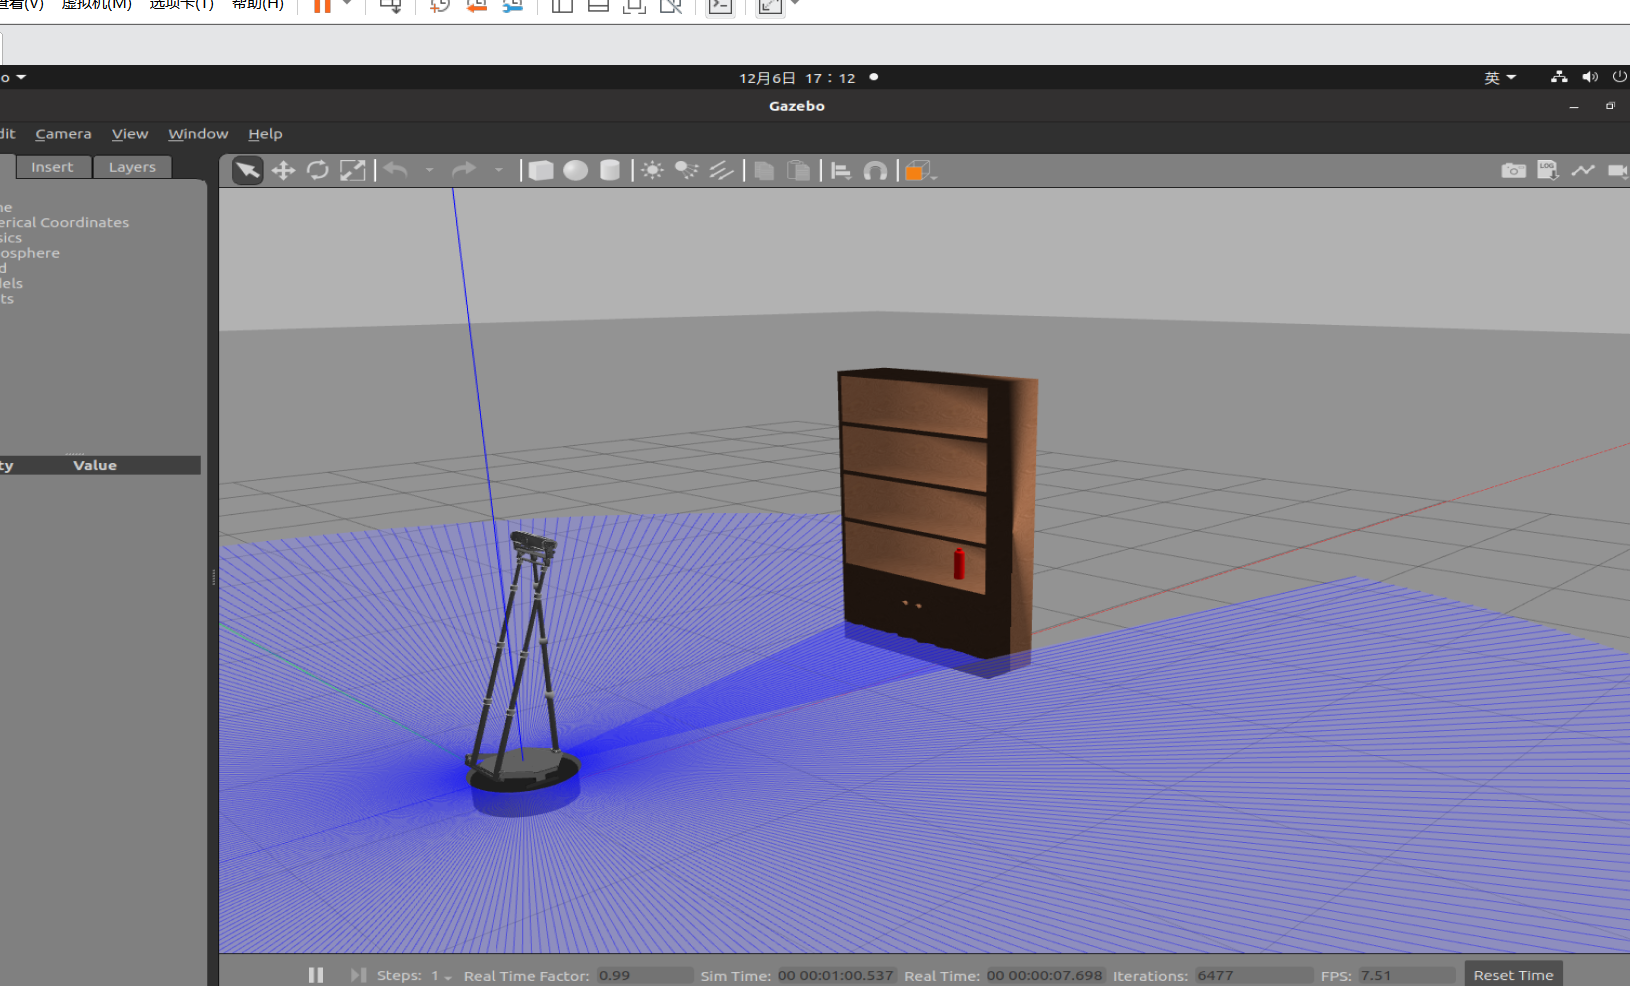Viewport: 1630px width, 986px height.
Task: Open the VM power options dropdown
Action: click(347, 4)
